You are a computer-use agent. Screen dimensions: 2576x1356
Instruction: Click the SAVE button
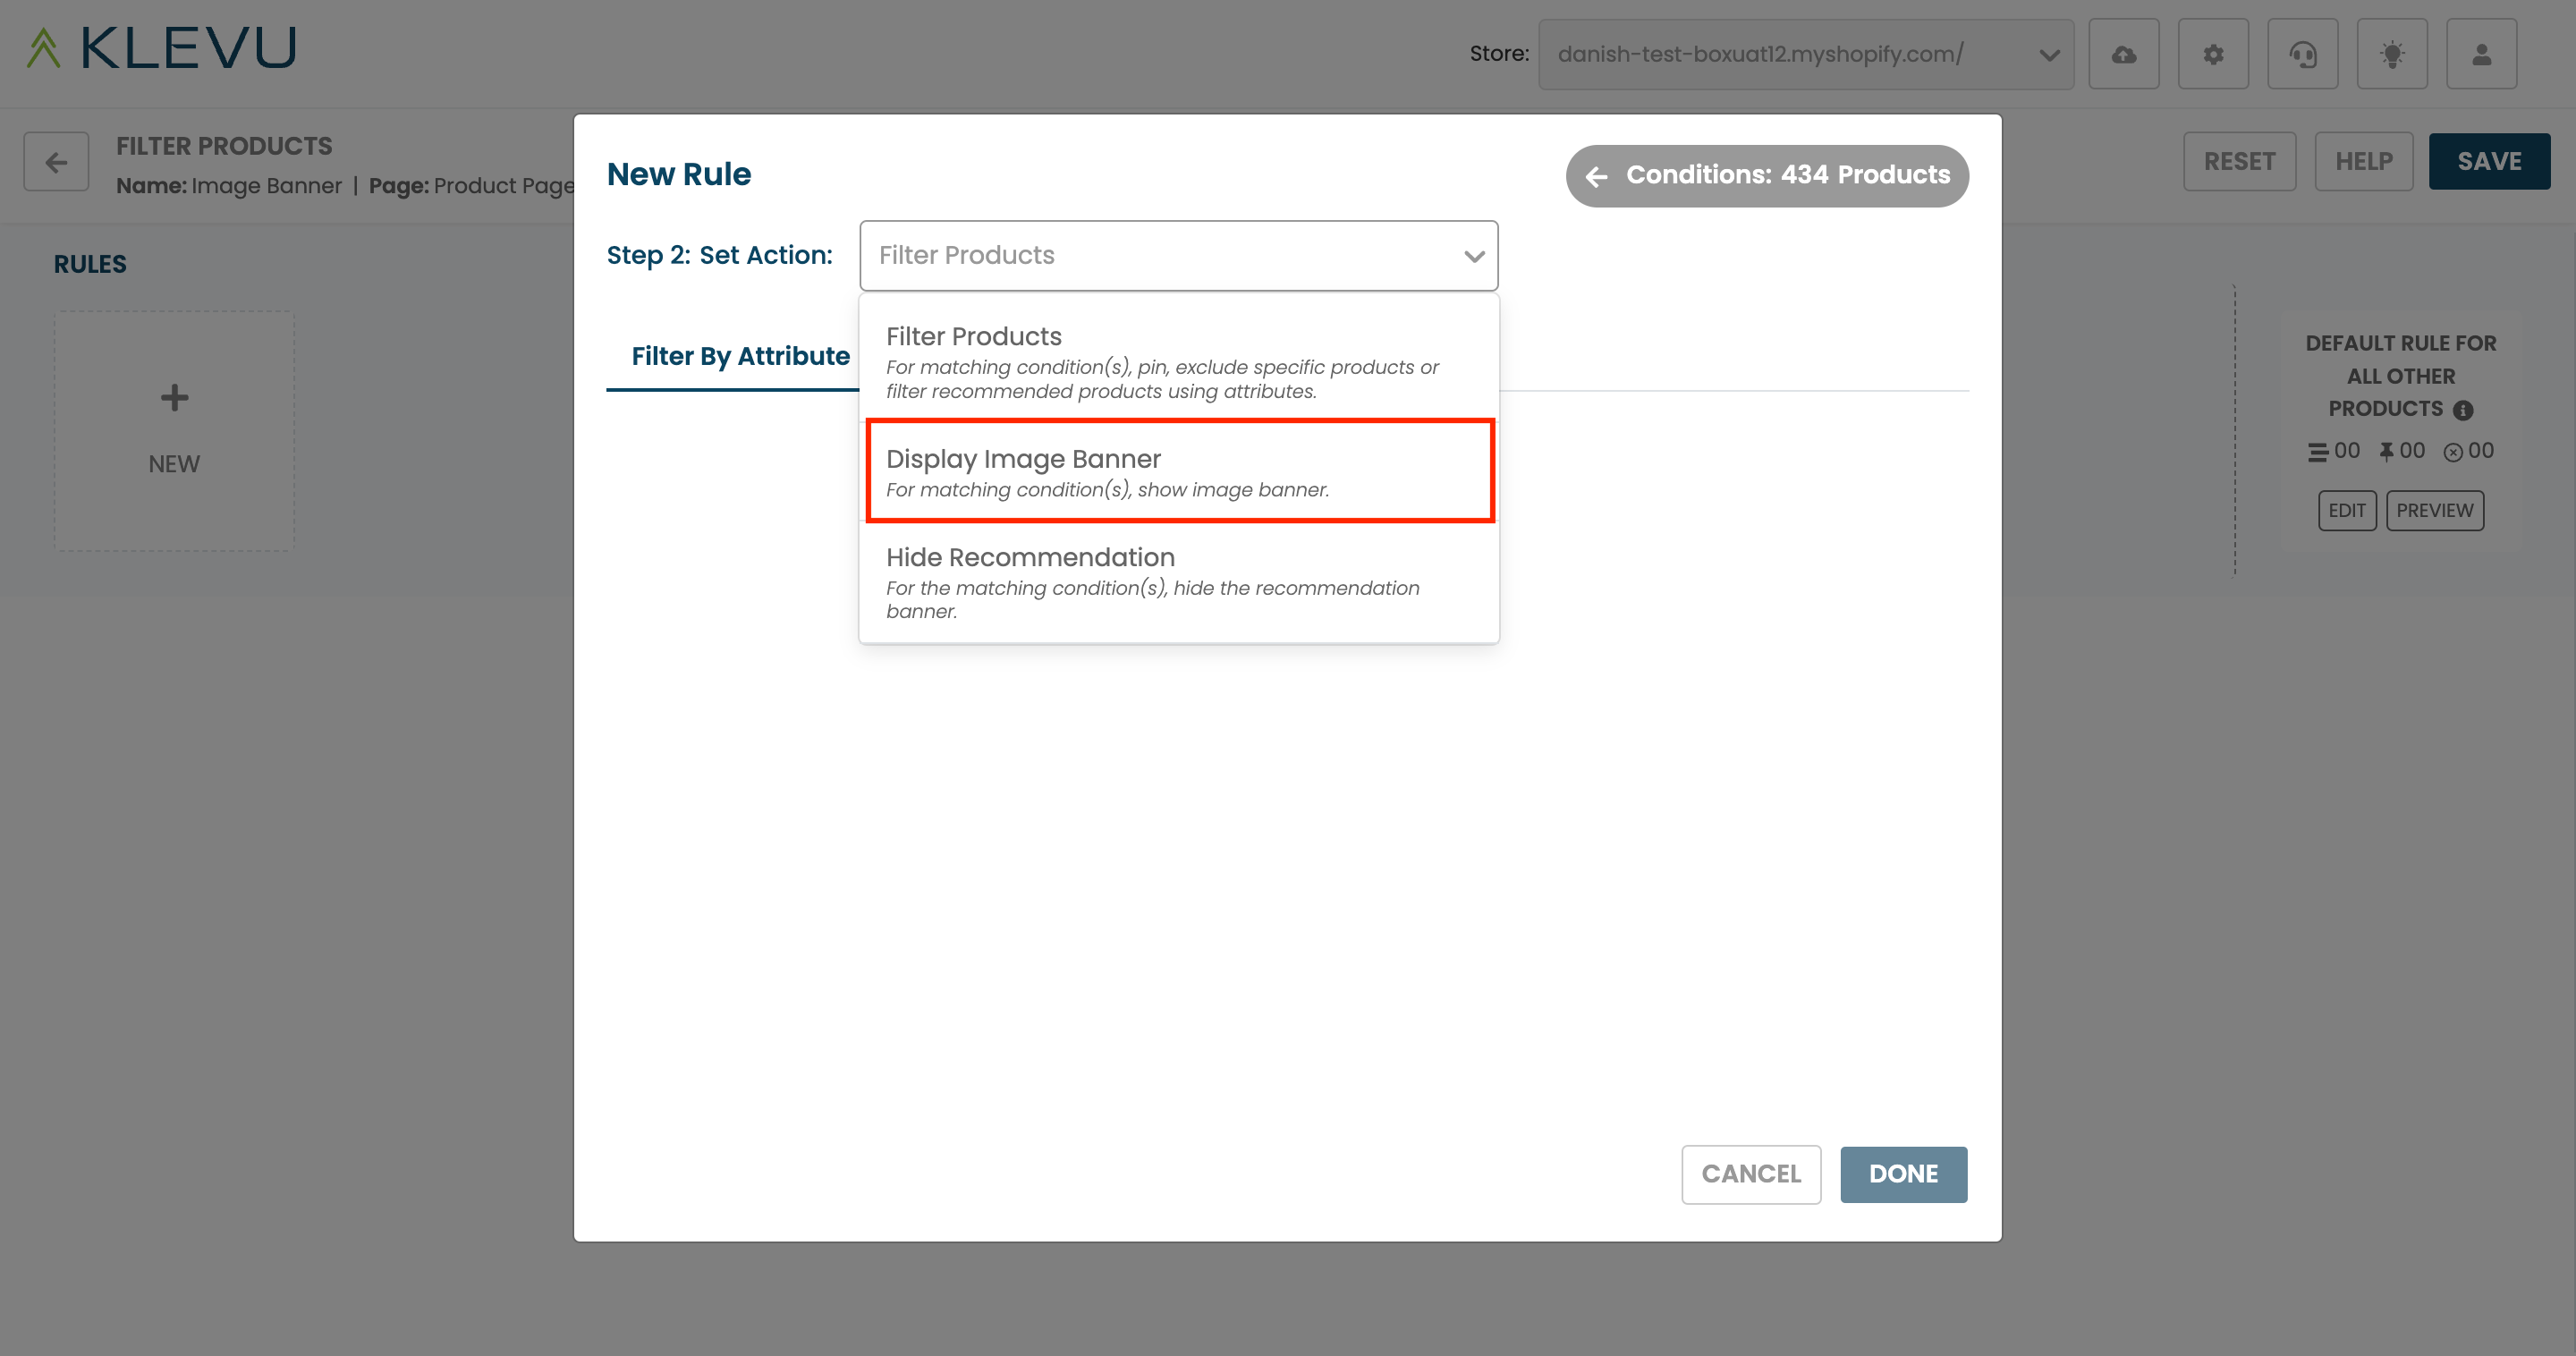[2488, 162]
